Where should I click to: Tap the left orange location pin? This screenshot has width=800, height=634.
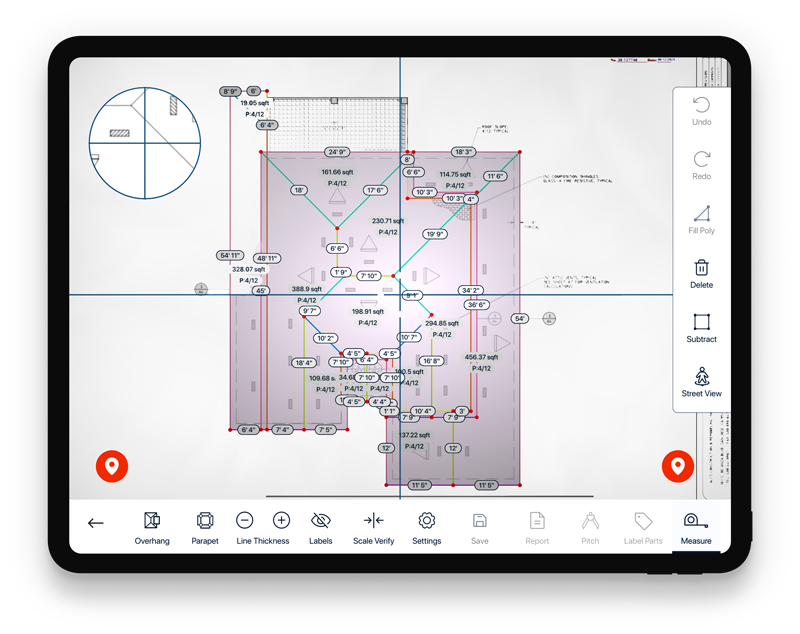[111, 466]
